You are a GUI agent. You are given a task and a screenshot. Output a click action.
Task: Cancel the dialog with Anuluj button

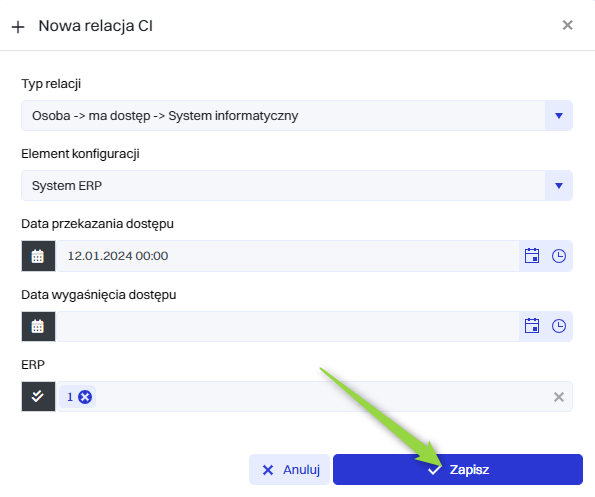coord(290,470)
